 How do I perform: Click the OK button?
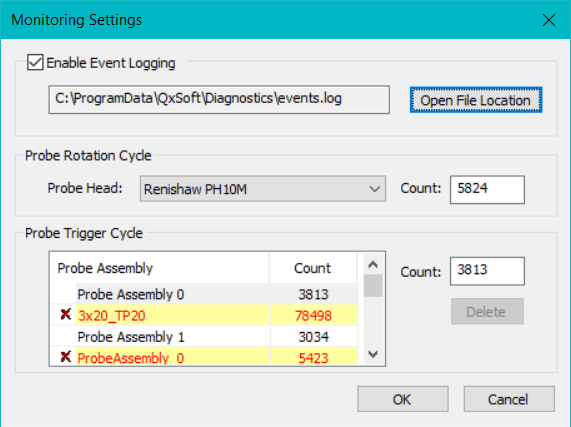point(403,399)
